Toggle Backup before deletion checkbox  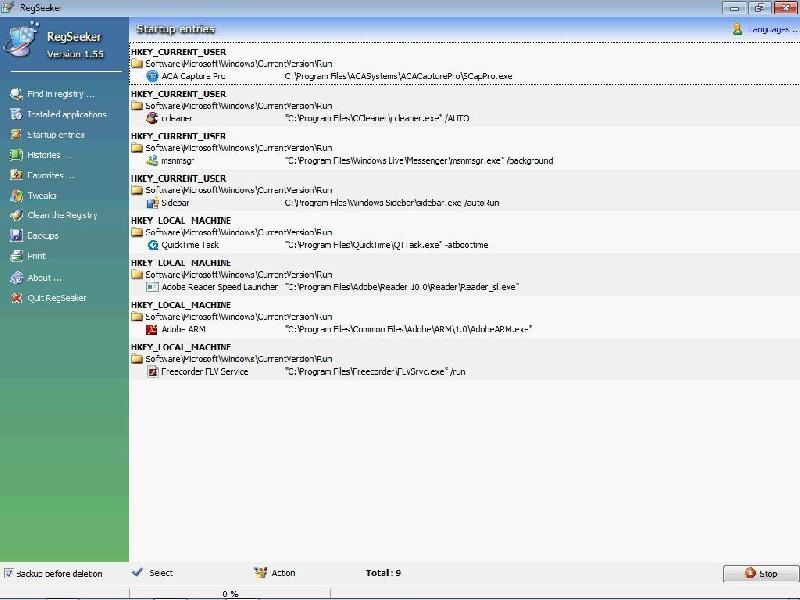[8, 573]
